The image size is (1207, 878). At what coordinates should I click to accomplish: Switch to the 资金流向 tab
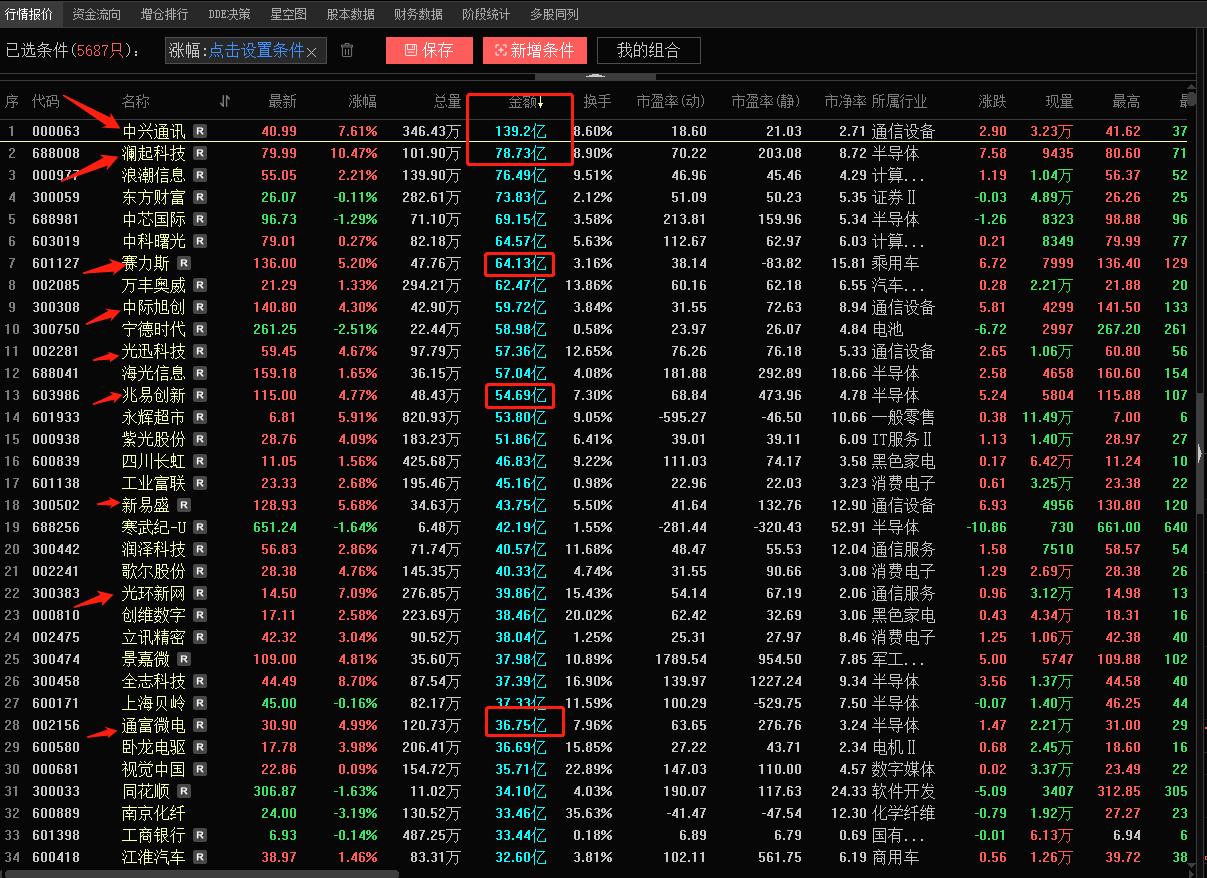click(x=97, y=14)
